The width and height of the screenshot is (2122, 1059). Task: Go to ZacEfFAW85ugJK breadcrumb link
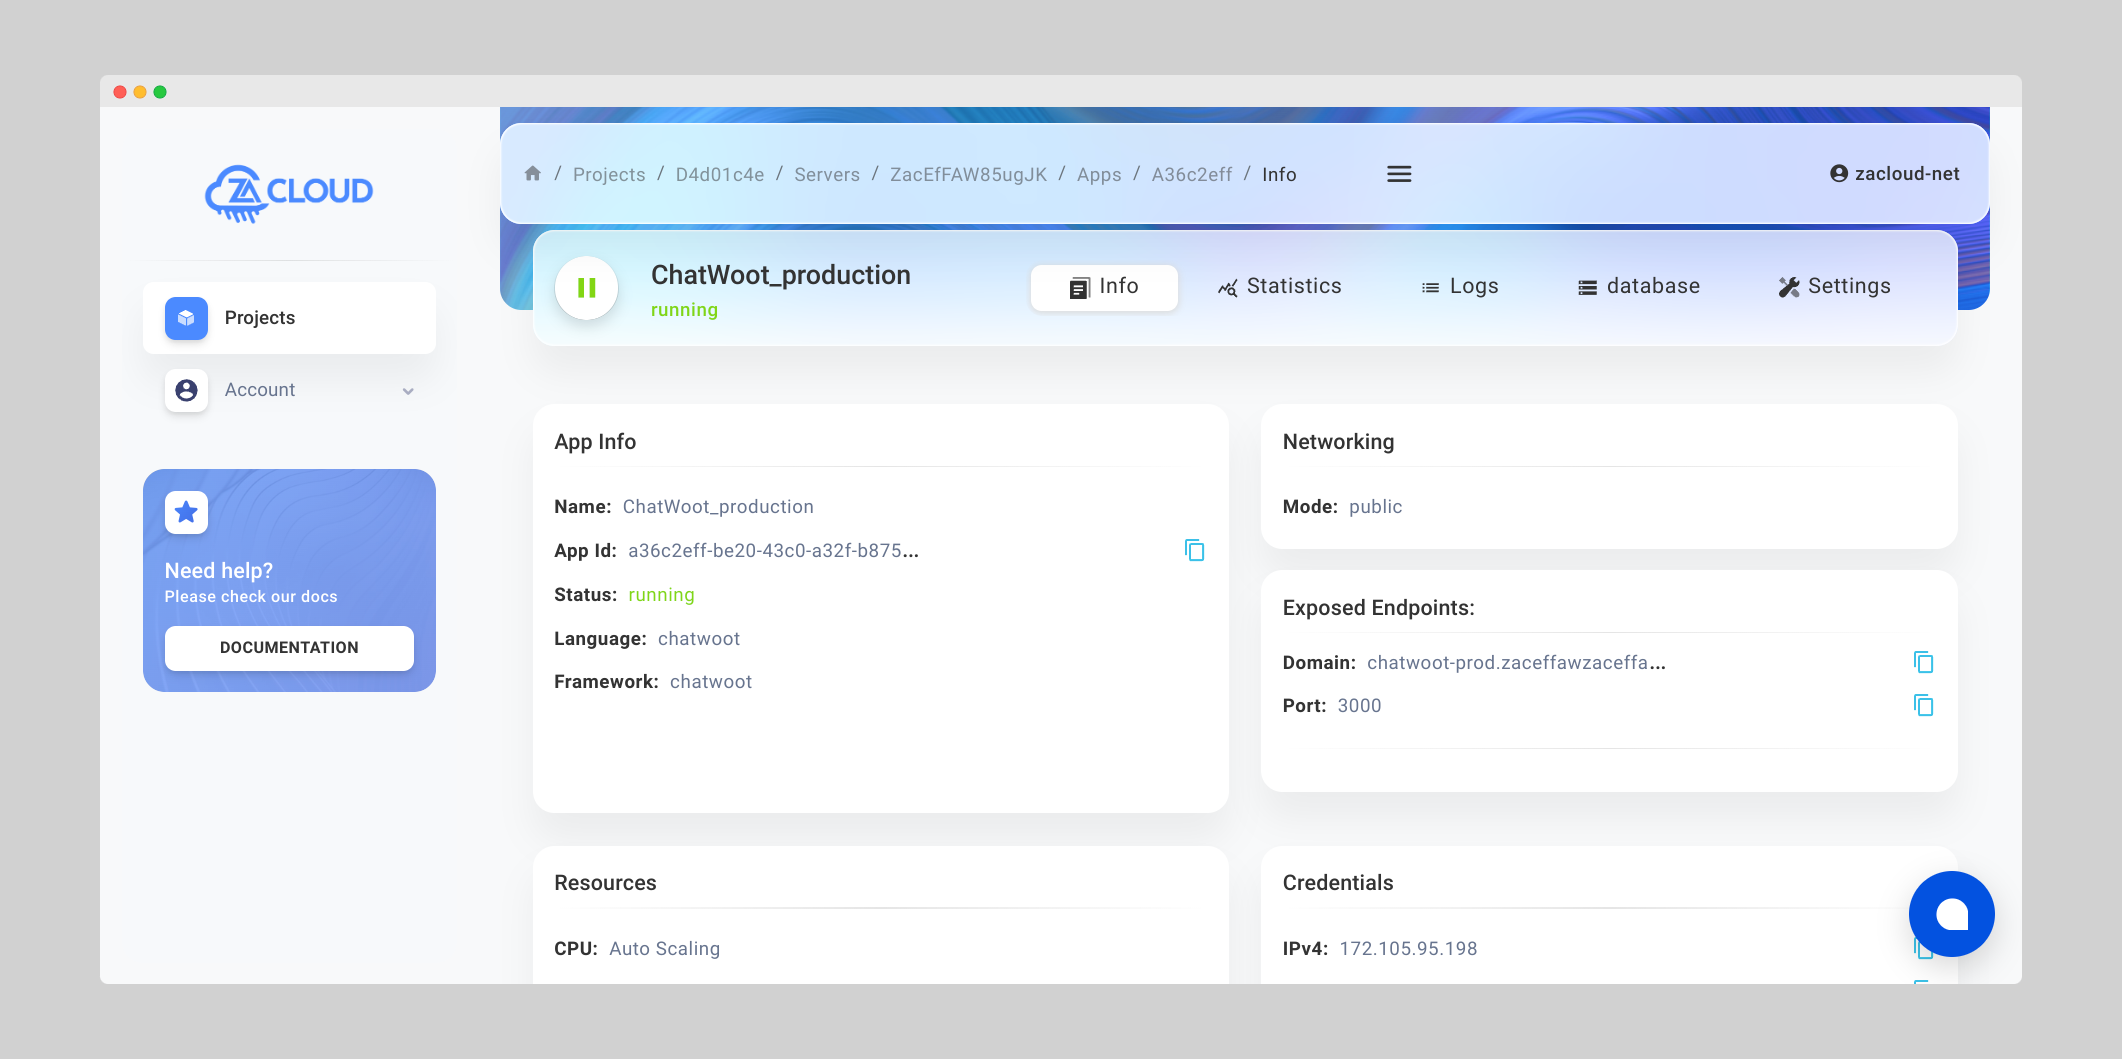tap(969, 175)
